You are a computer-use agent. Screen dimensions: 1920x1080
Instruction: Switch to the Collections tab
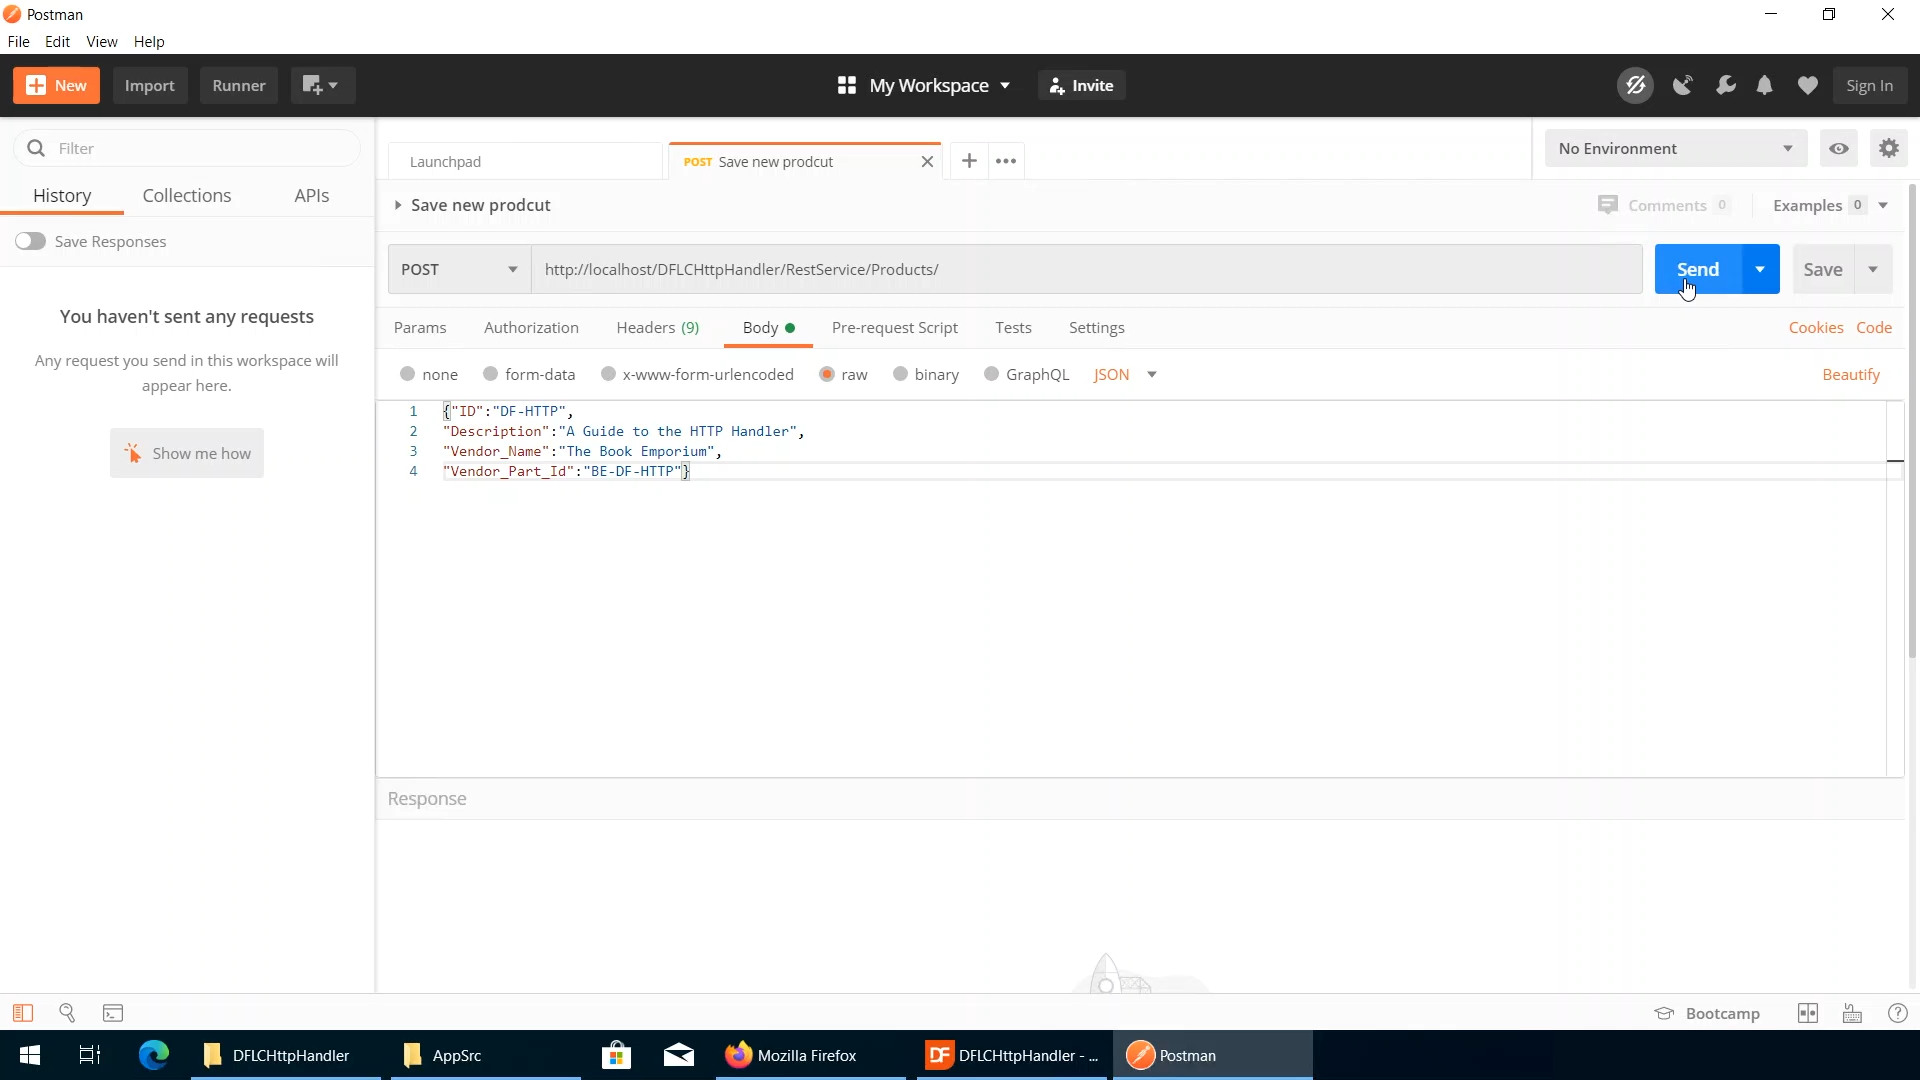tap(186, 196)
